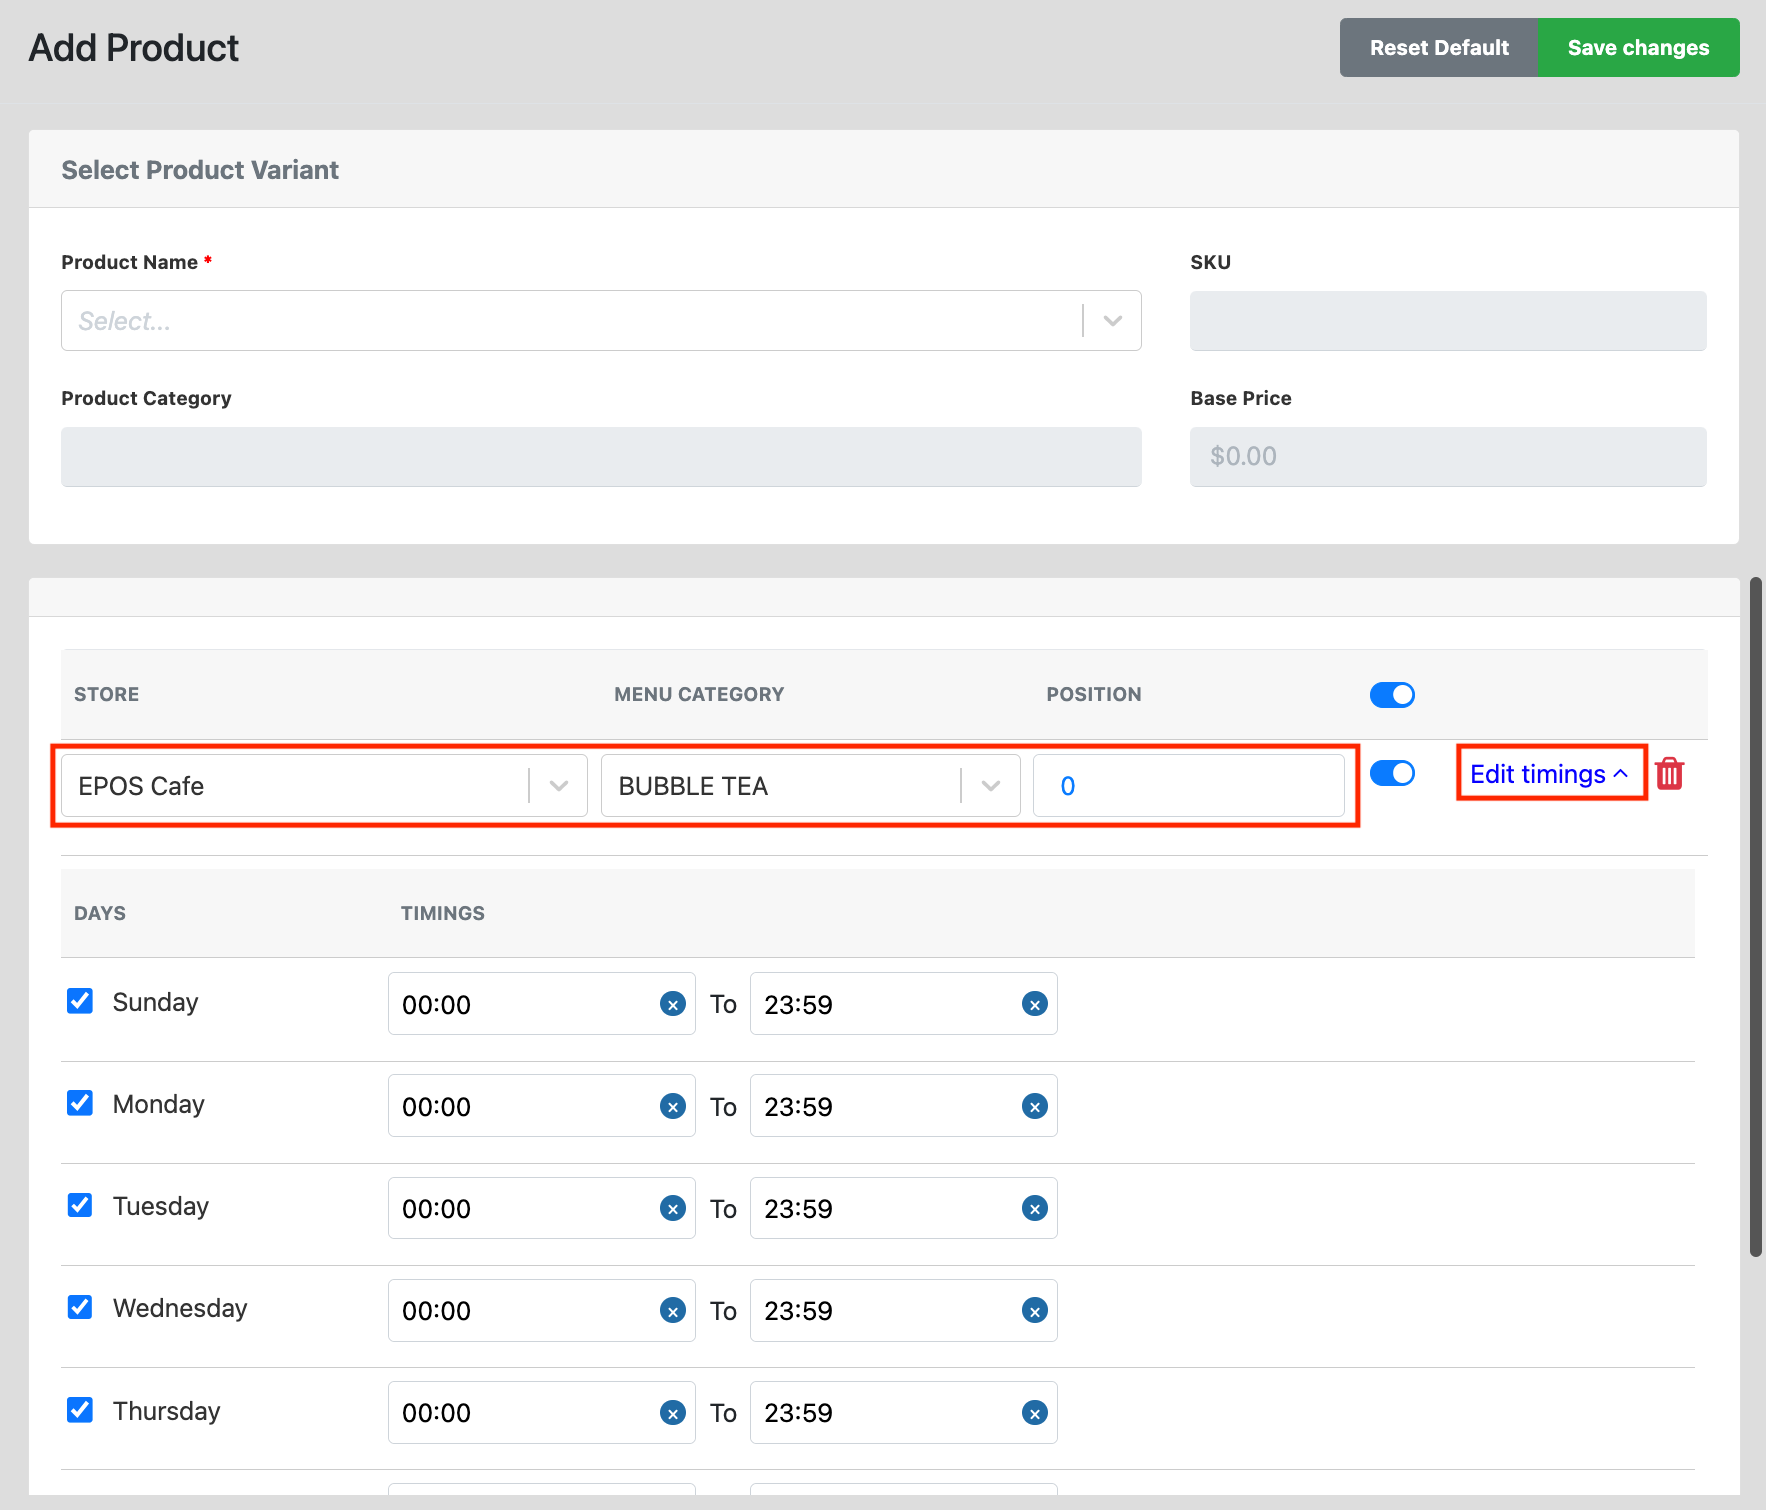
Task: Click the SKU field
Action: pos(1448,321)
